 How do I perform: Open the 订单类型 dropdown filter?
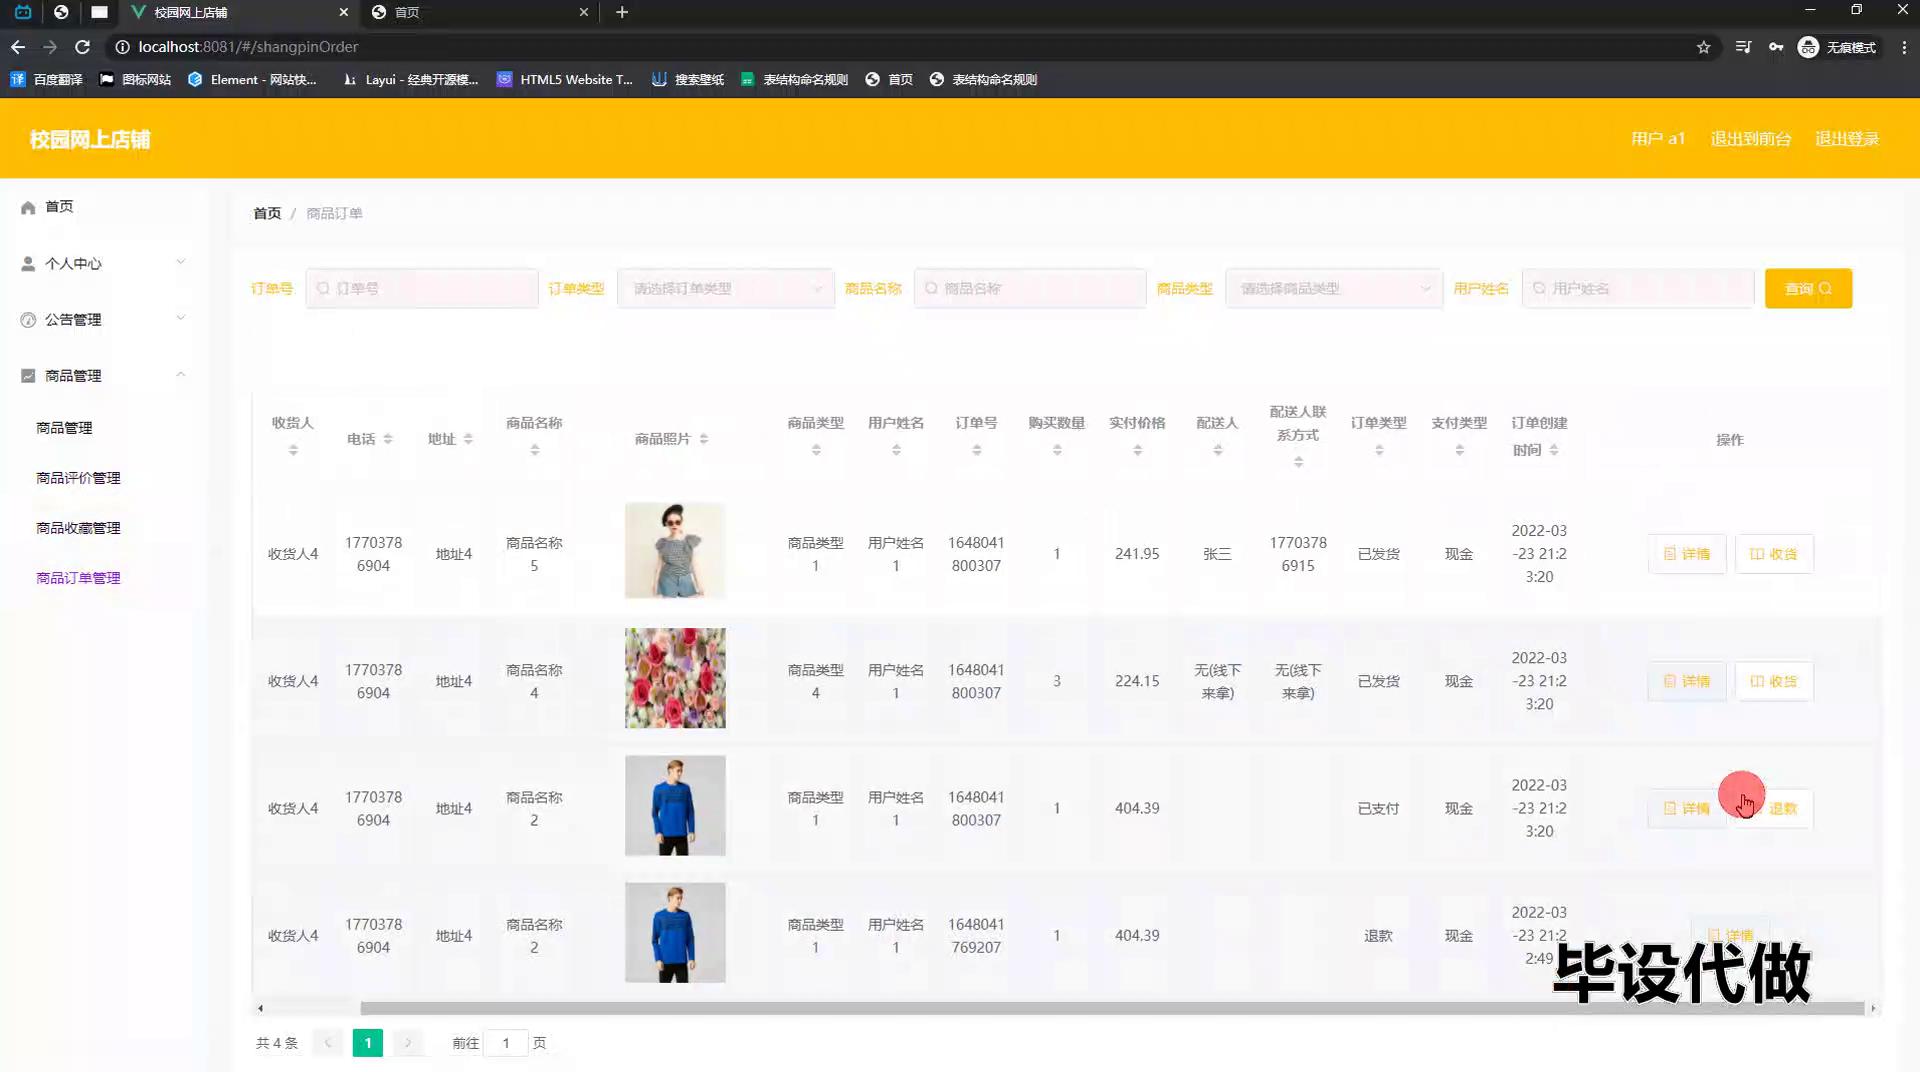pyautogui.click(x=726, y=289)
